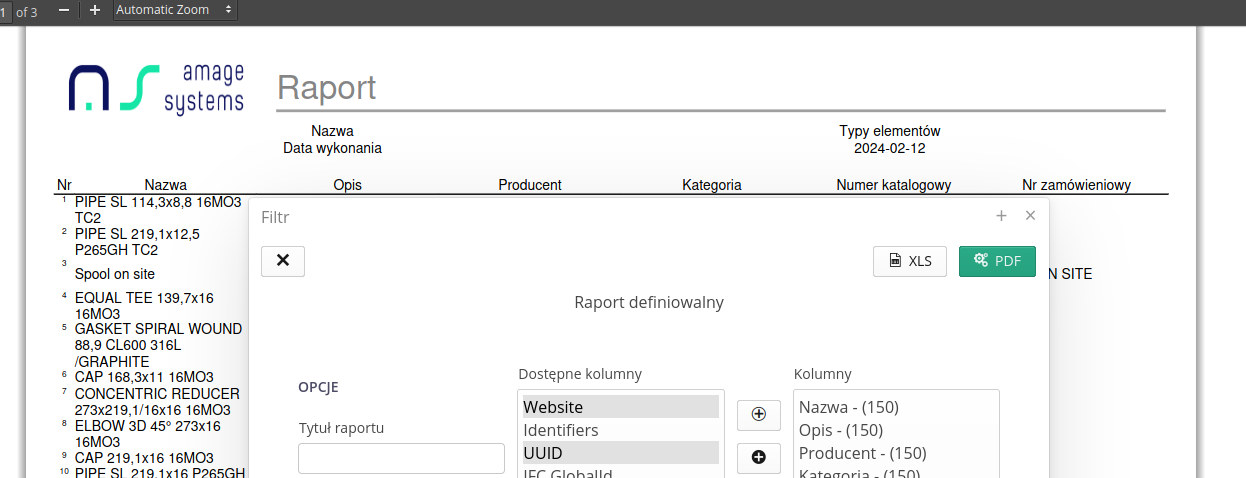Click the outlined circle-plus add column button

(x=758, y=414)
